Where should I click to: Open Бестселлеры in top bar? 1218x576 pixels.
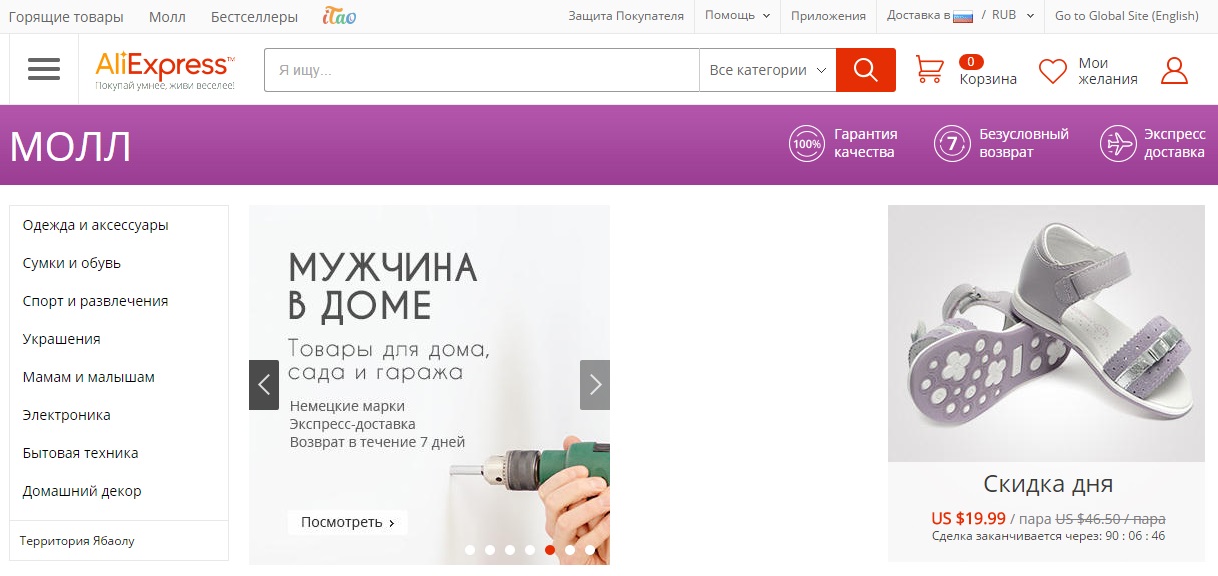254,17
